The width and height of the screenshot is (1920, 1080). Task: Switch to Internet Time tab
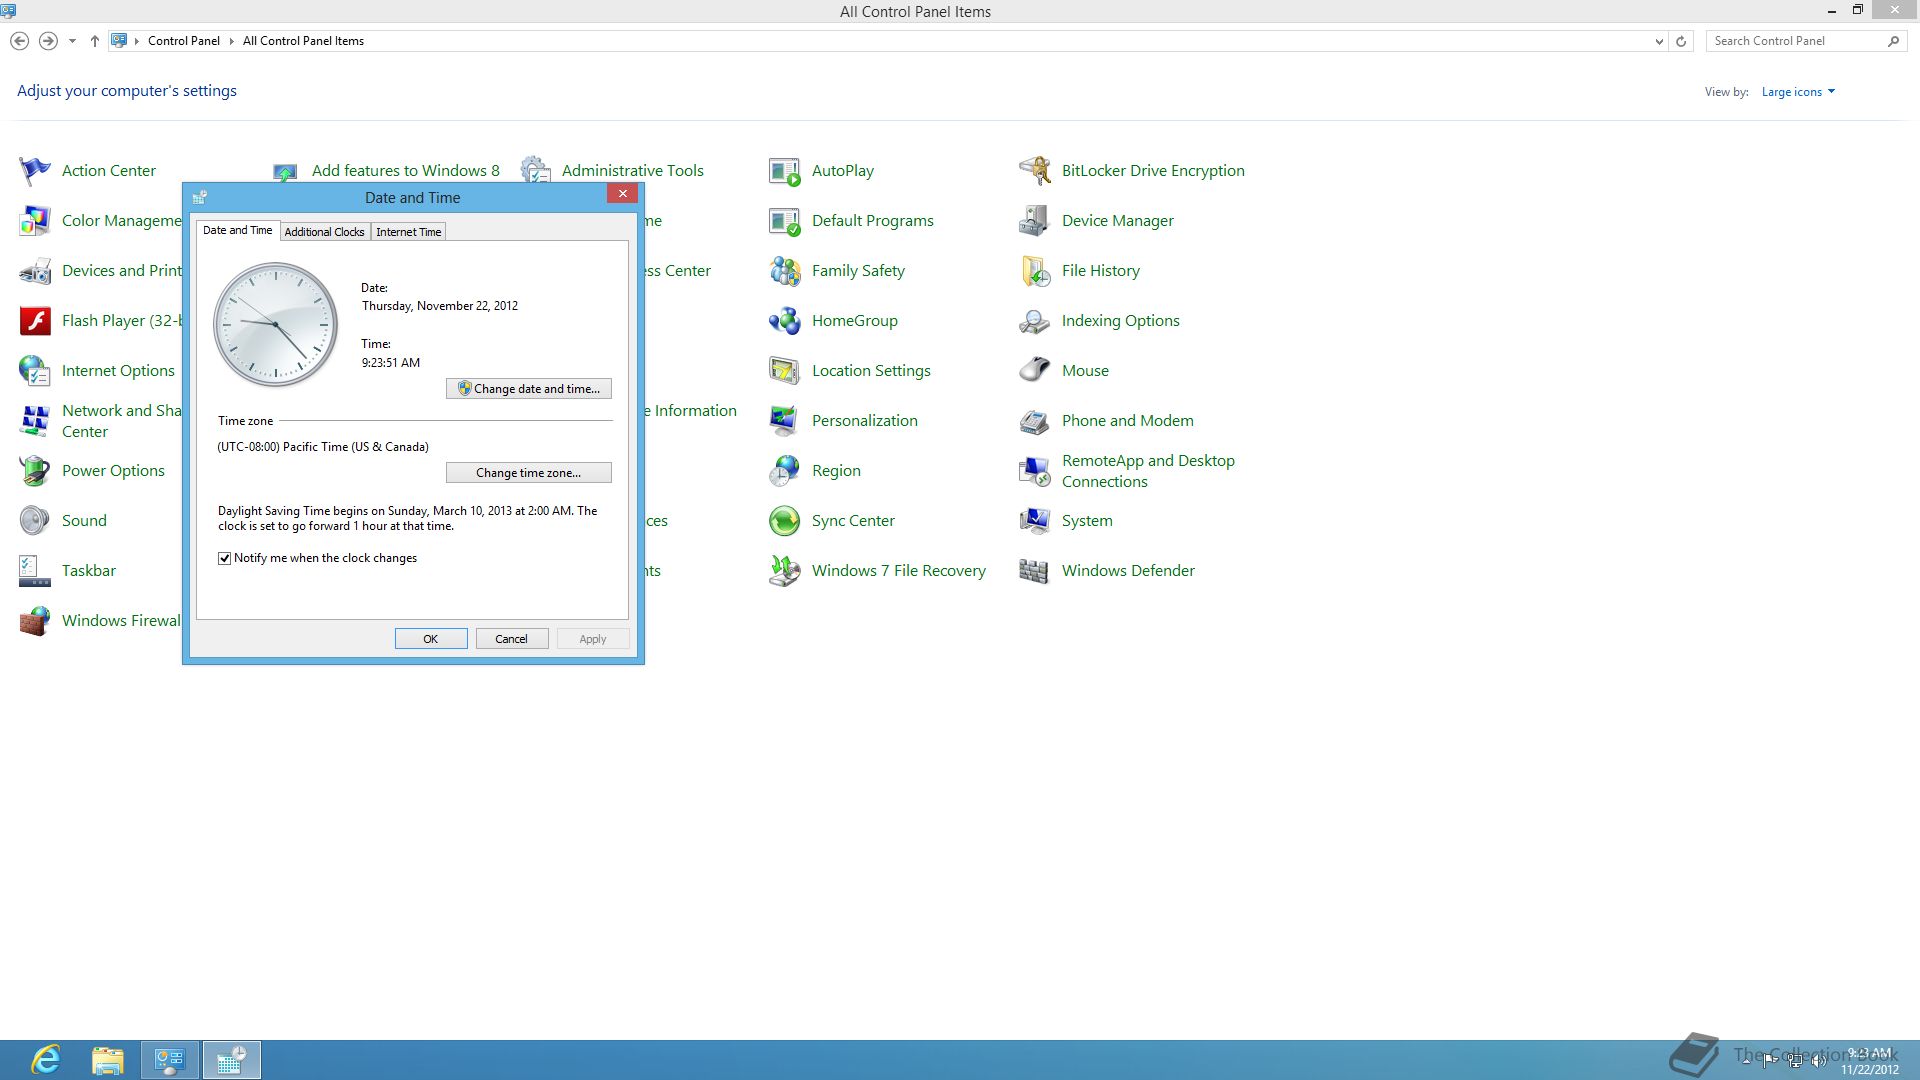[409, 232]
